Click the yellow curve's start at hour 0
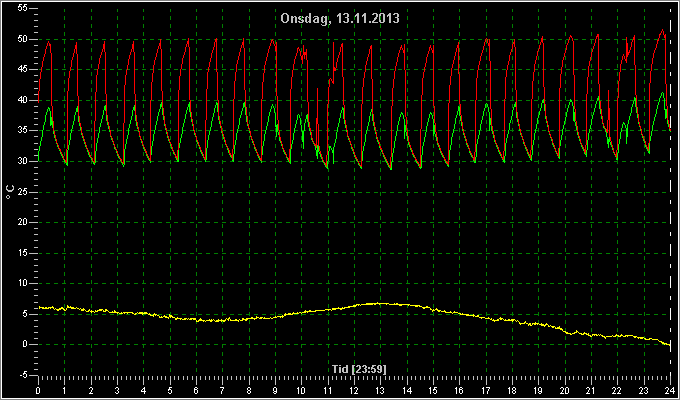Screen dimensions: 680x400 (x=39, y=307)
